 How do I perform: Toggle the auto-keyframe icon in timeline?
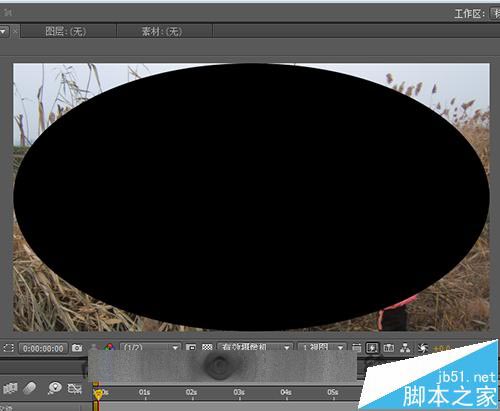pyautogui.click(x=75, y=388)
